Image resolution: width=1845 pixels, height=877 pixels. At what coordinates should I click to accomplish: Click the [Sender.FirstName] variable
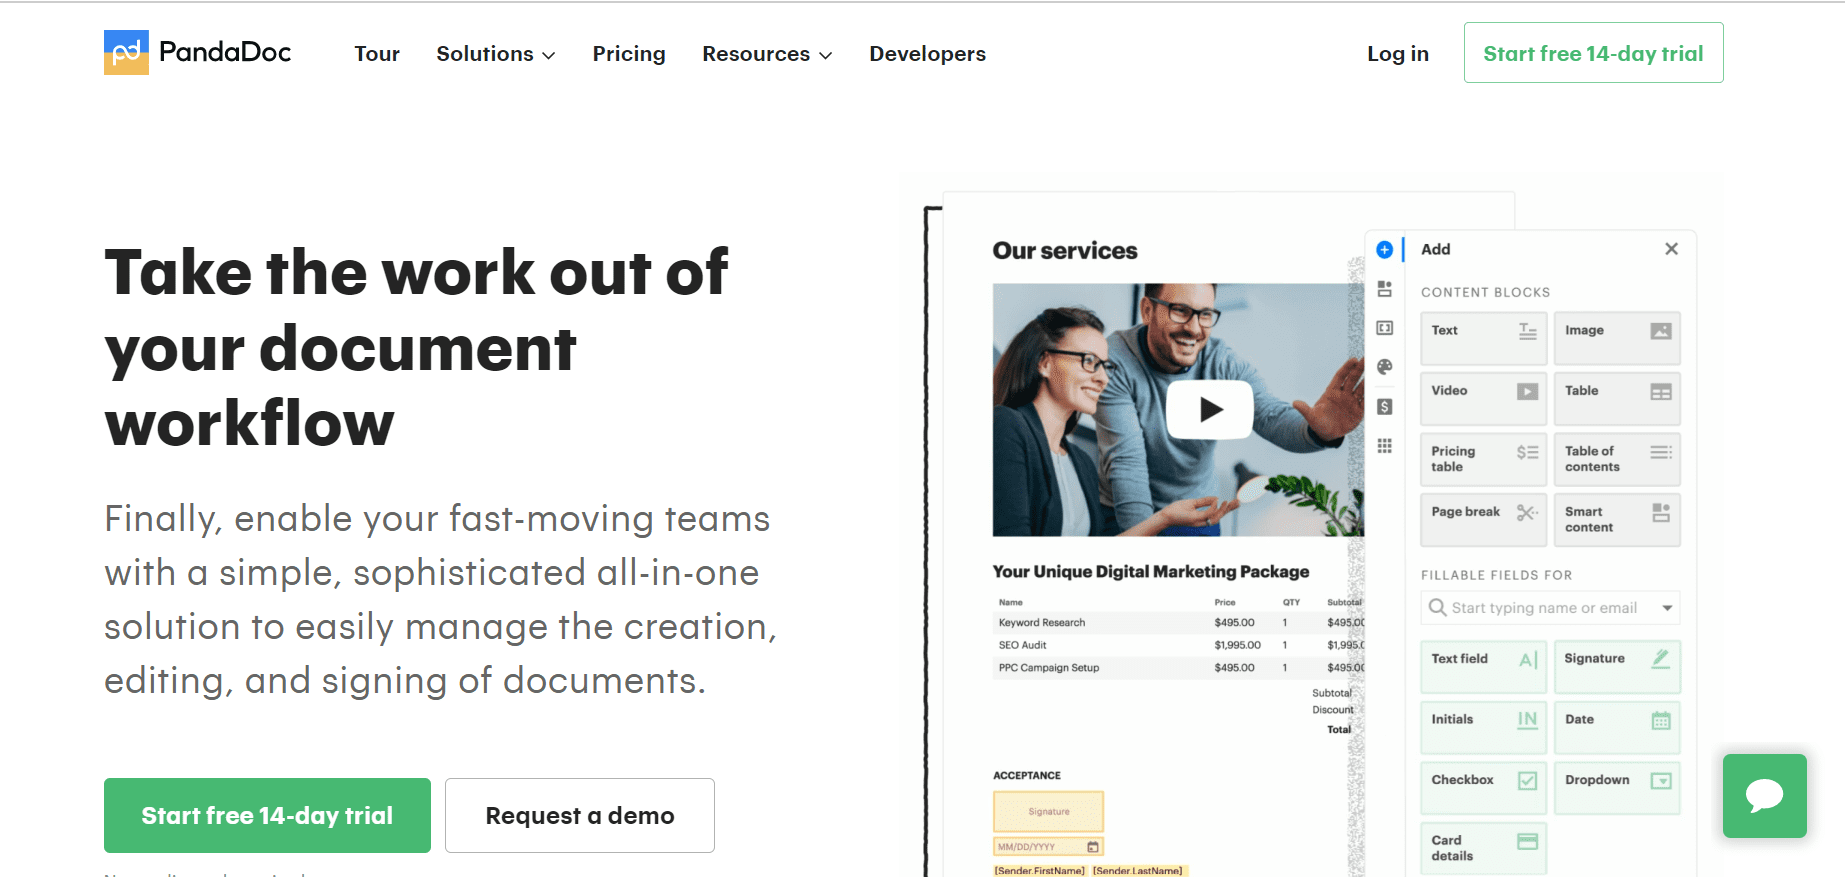coord(1039,871)
